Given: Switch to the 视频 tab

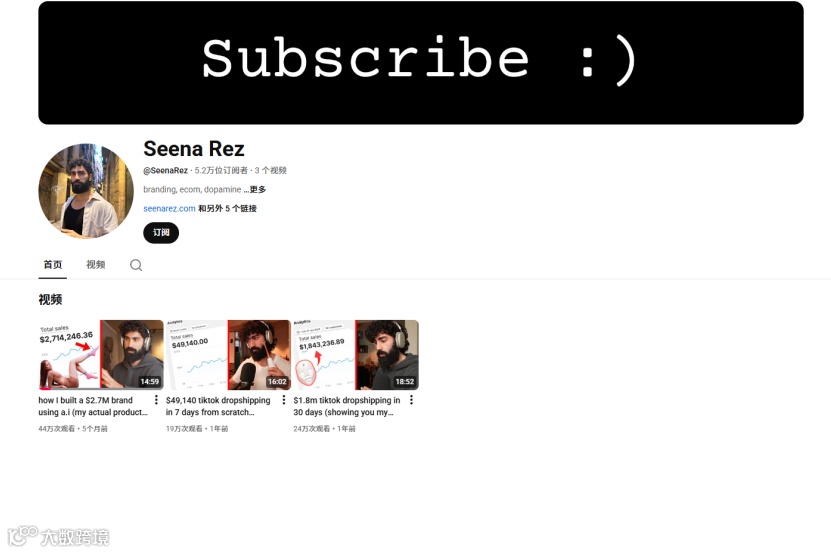Looking at the screenshot, I should [x=96, y=265].
